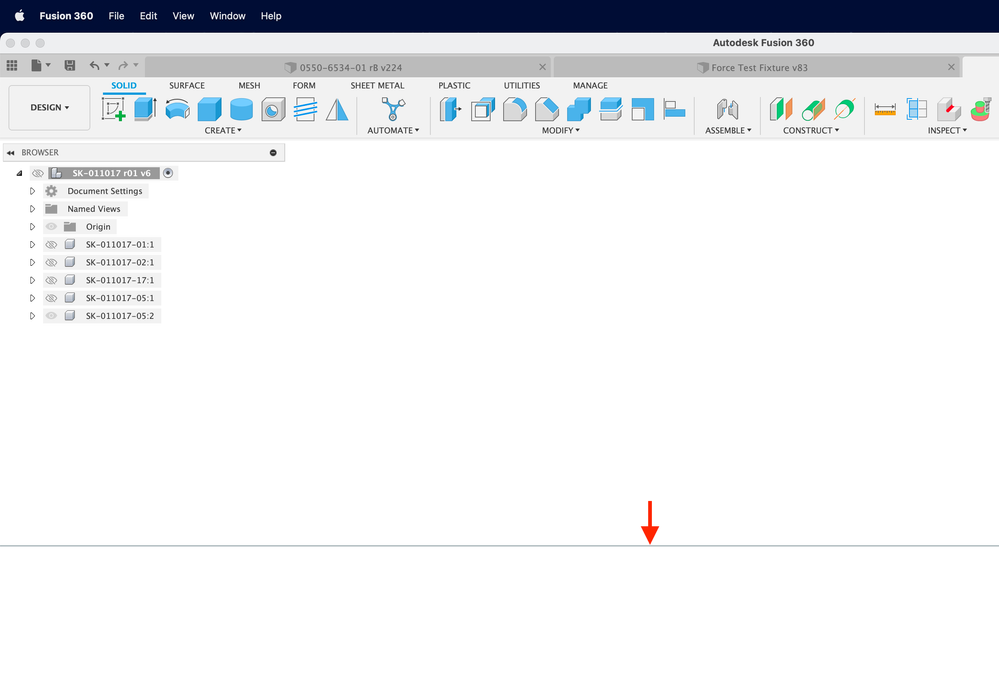The width and height of the screenshot is (999, 695).
Task: Click the blue striped Create tool icon
Action: click(x=305, y=109)
